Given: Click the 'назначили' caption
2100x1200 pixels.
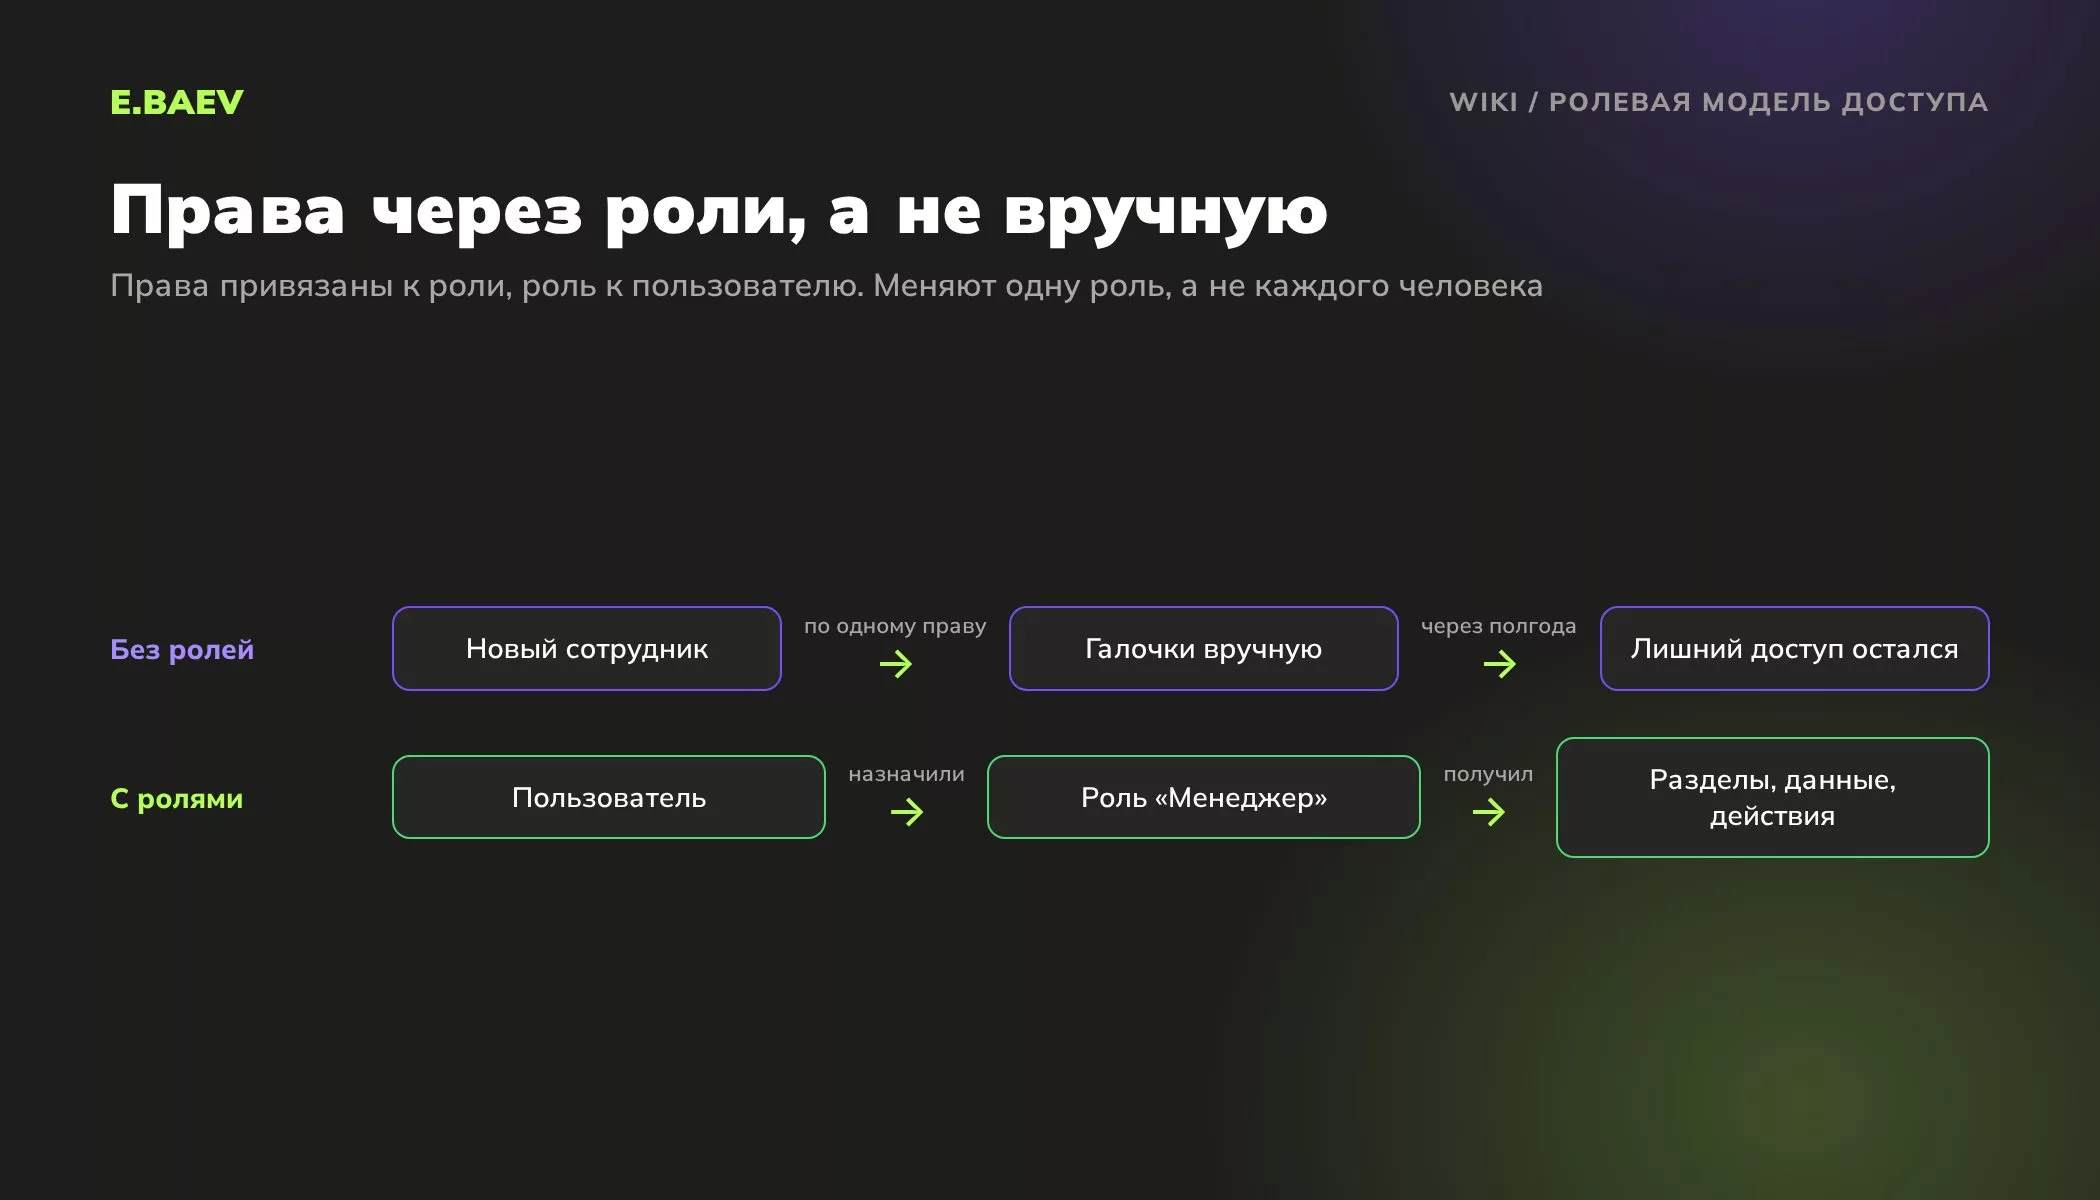Looking at the screenshot, I should [x=906, y=774].
